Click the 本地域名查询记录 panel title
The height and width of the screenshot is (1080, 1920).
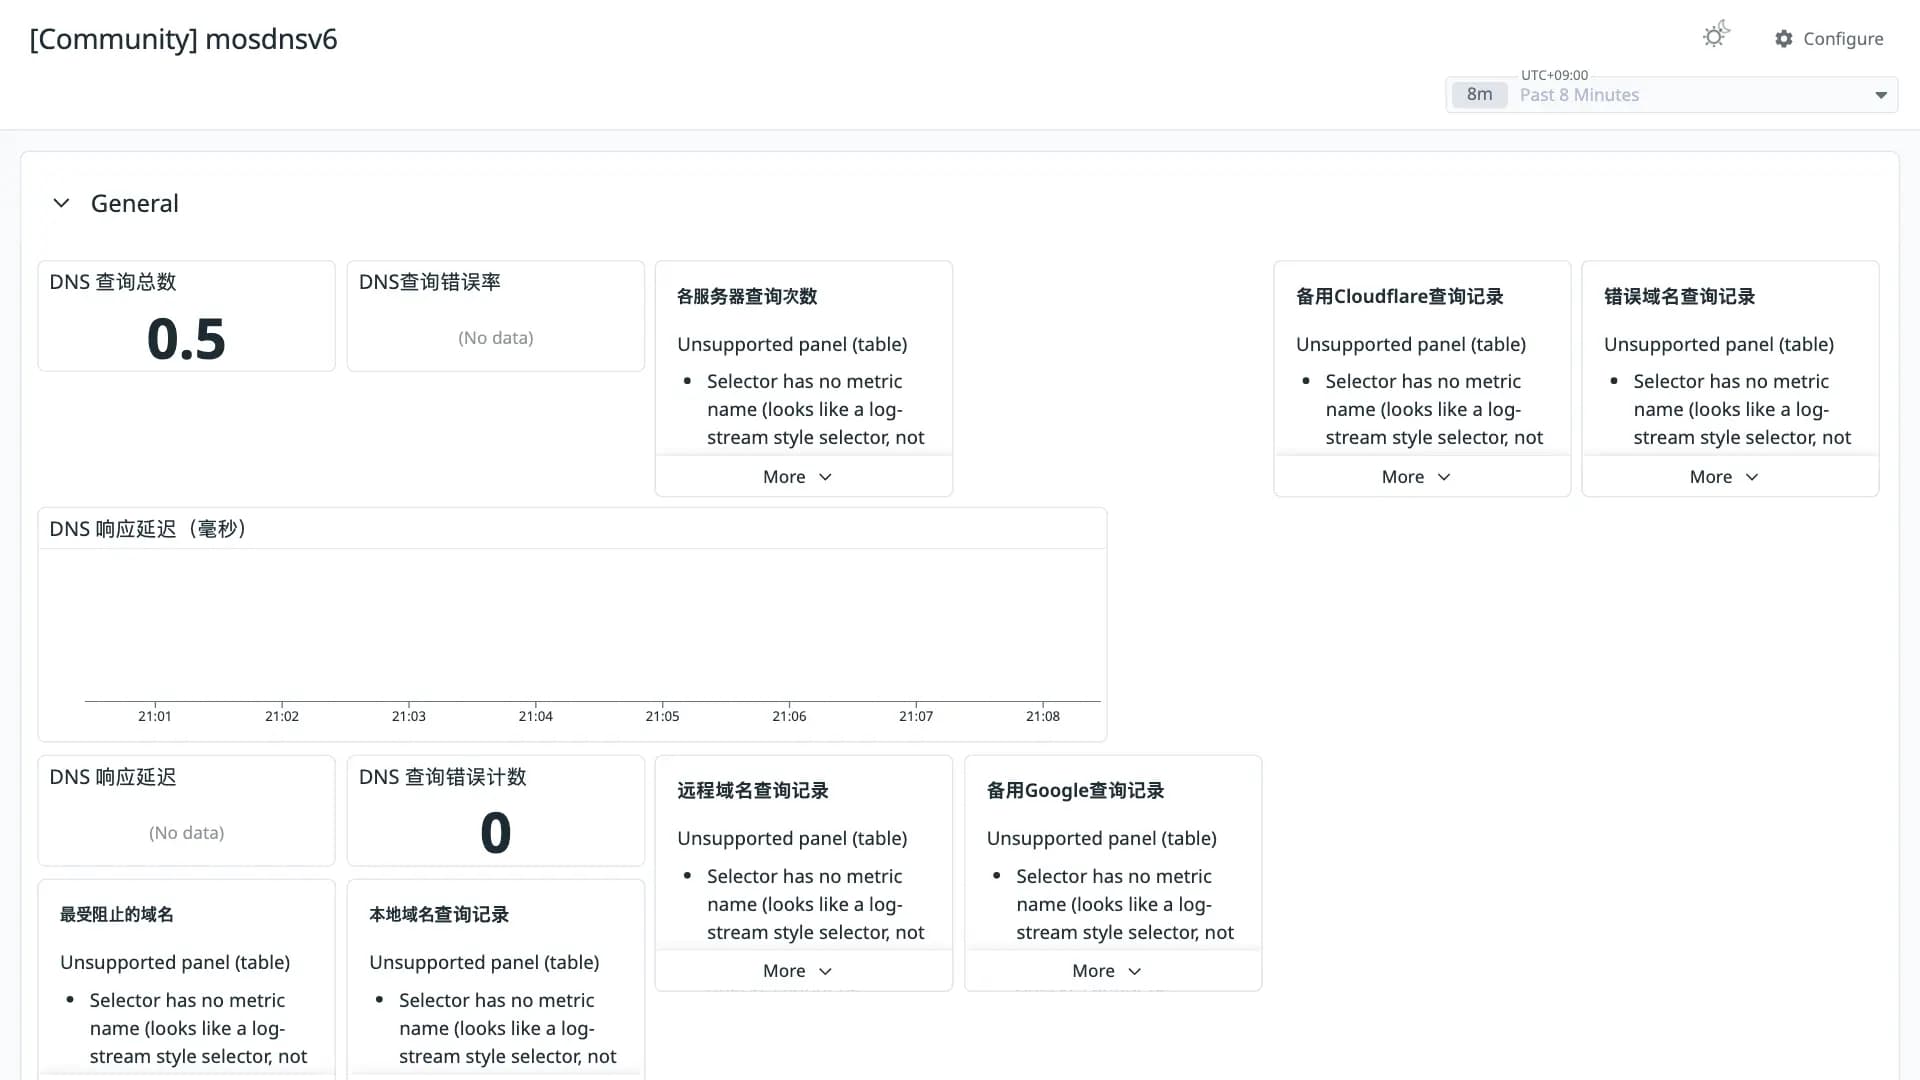439,914
